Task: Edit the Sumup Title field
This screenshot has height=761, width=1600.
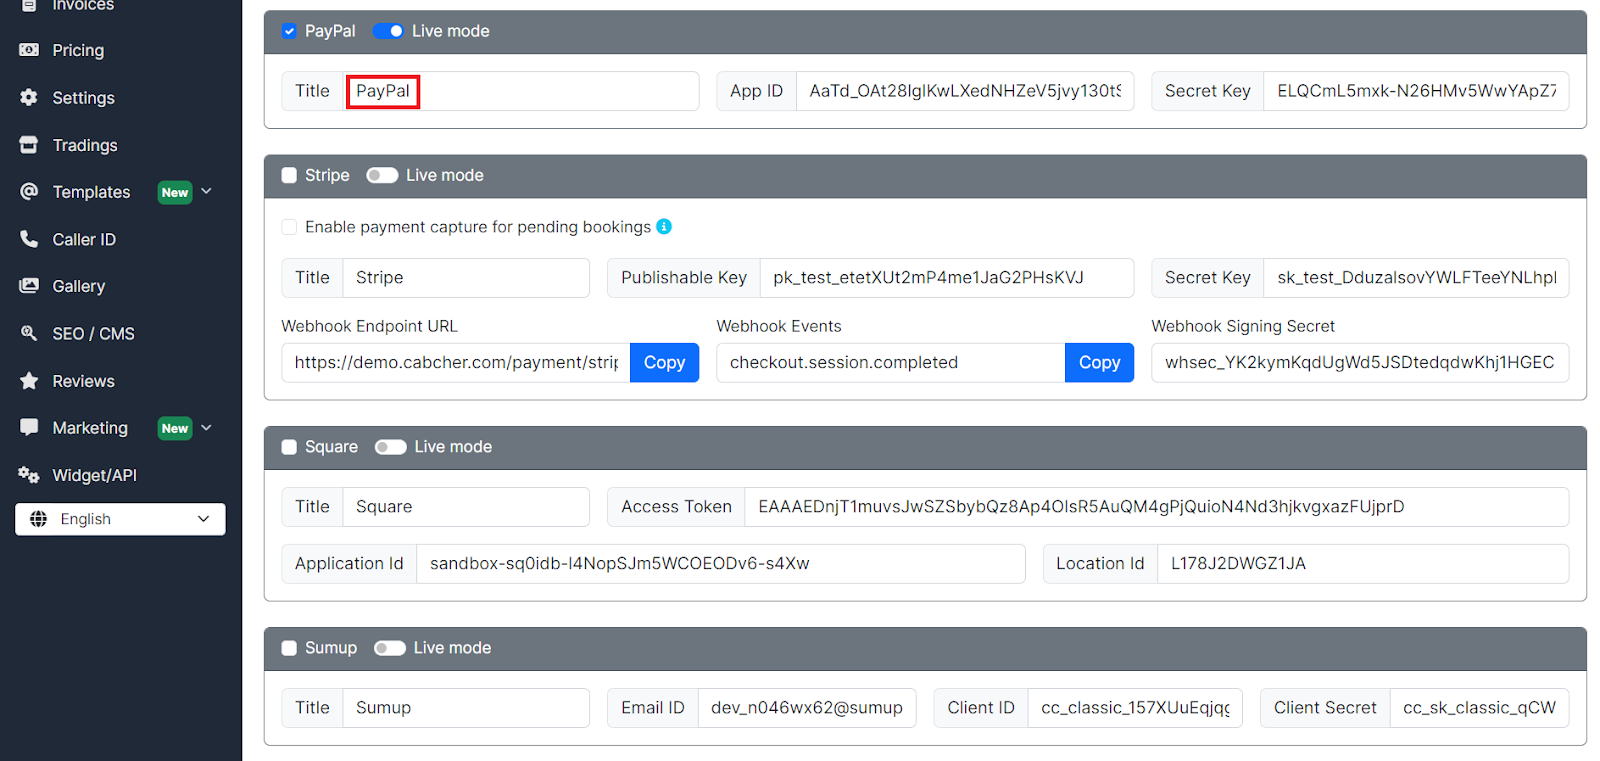Action: pos(466,708)
